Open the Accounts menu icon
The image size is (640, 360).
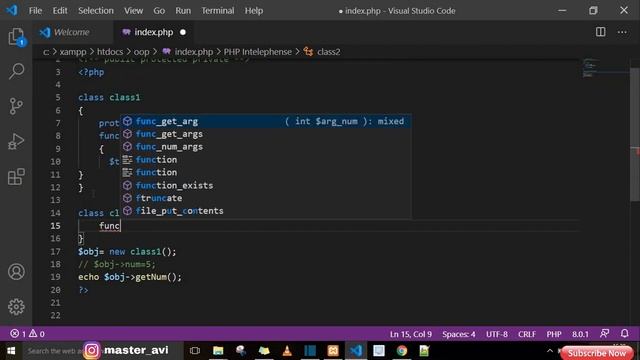(16, 272)
